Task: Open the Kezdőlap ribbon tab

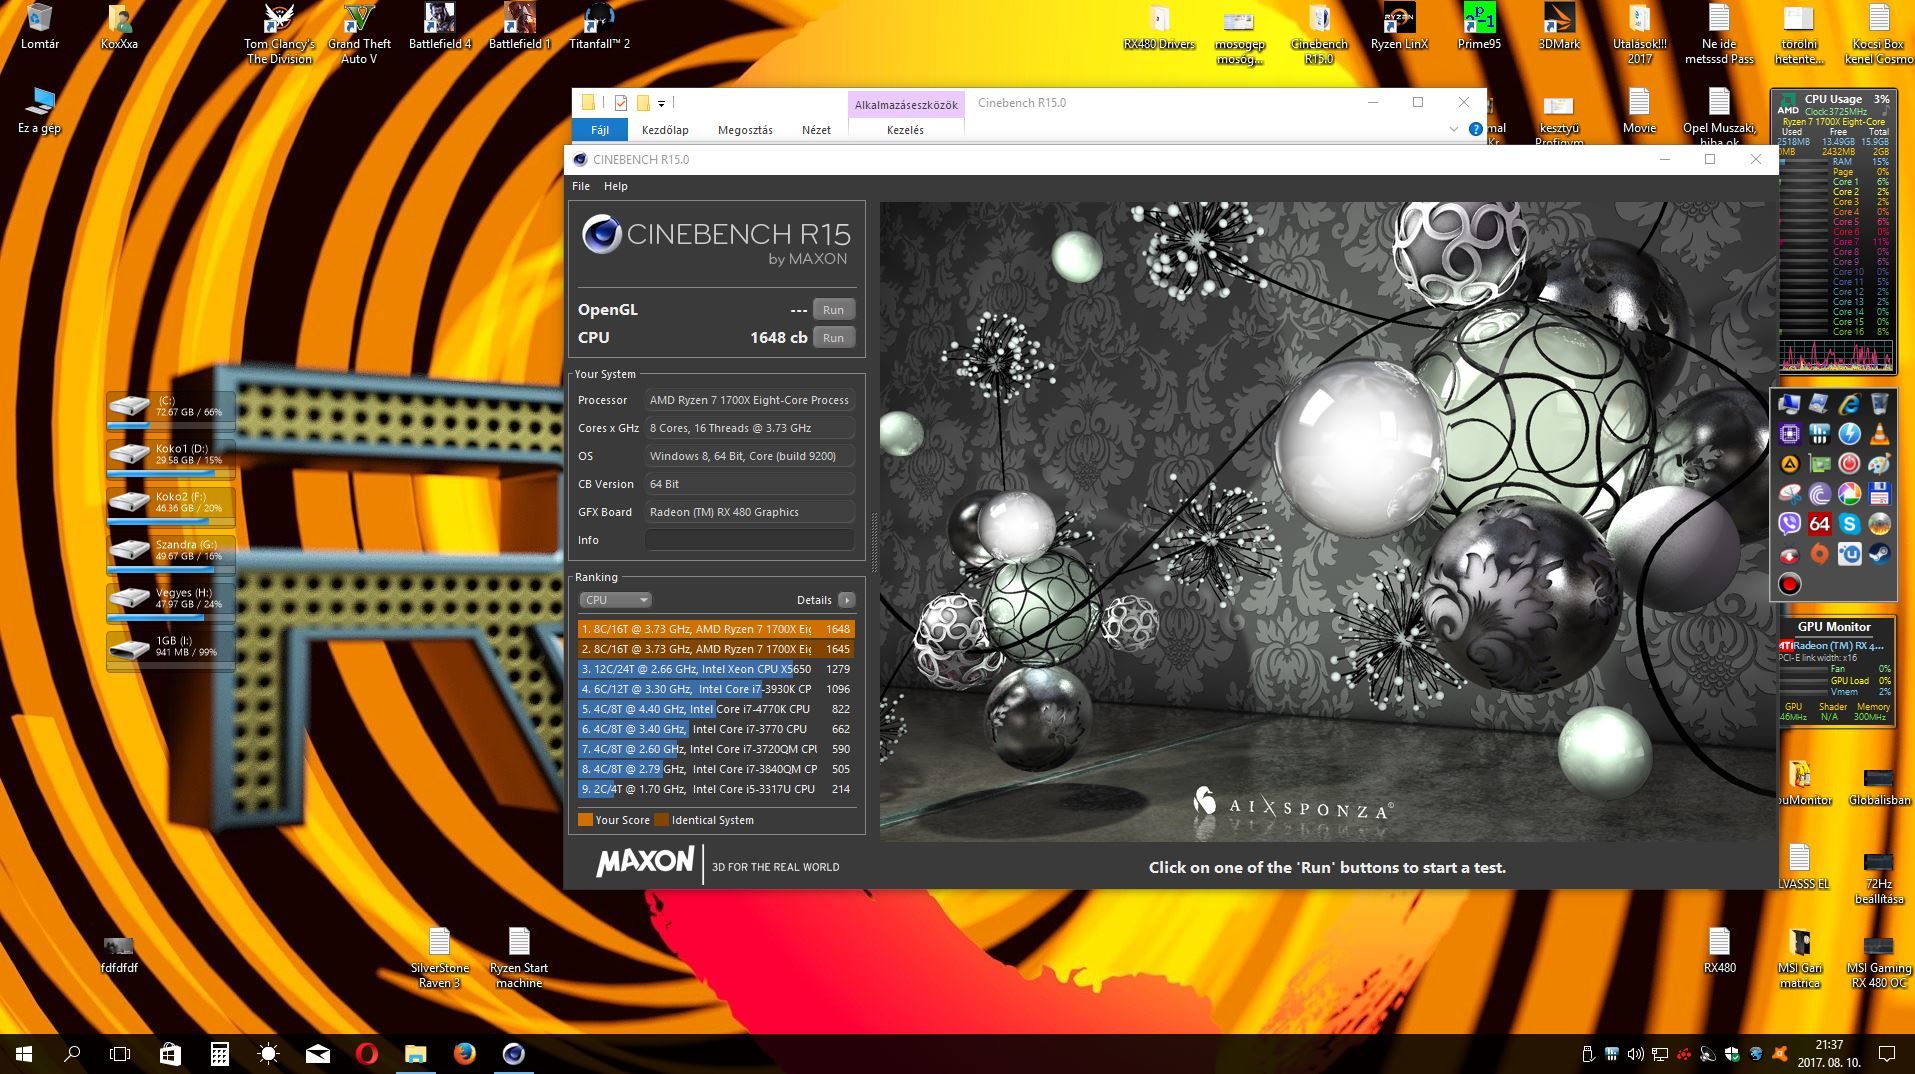Action: (665, 130)
